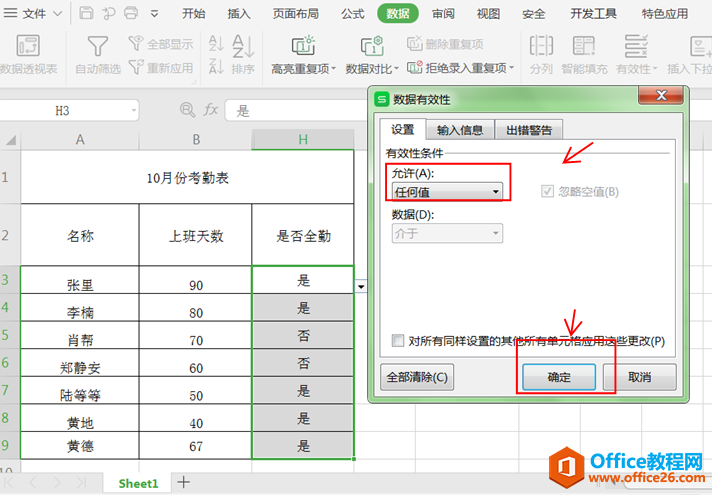Click the fx insert function icon
This screenshot has width=712, height=495.
pyautogui.click(x=211, y=110)
